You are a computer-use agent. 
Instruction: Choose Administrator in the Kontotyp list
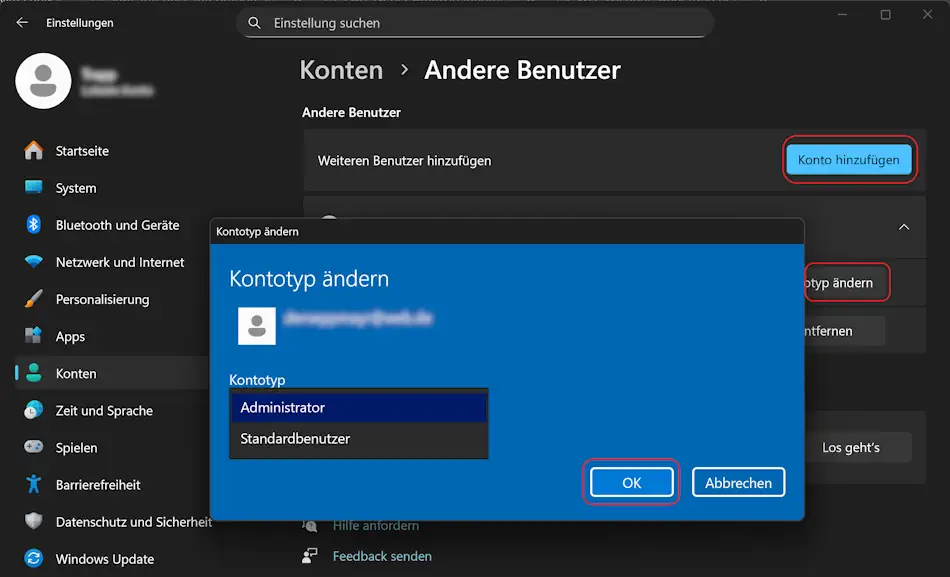click(x=358, y=408)
